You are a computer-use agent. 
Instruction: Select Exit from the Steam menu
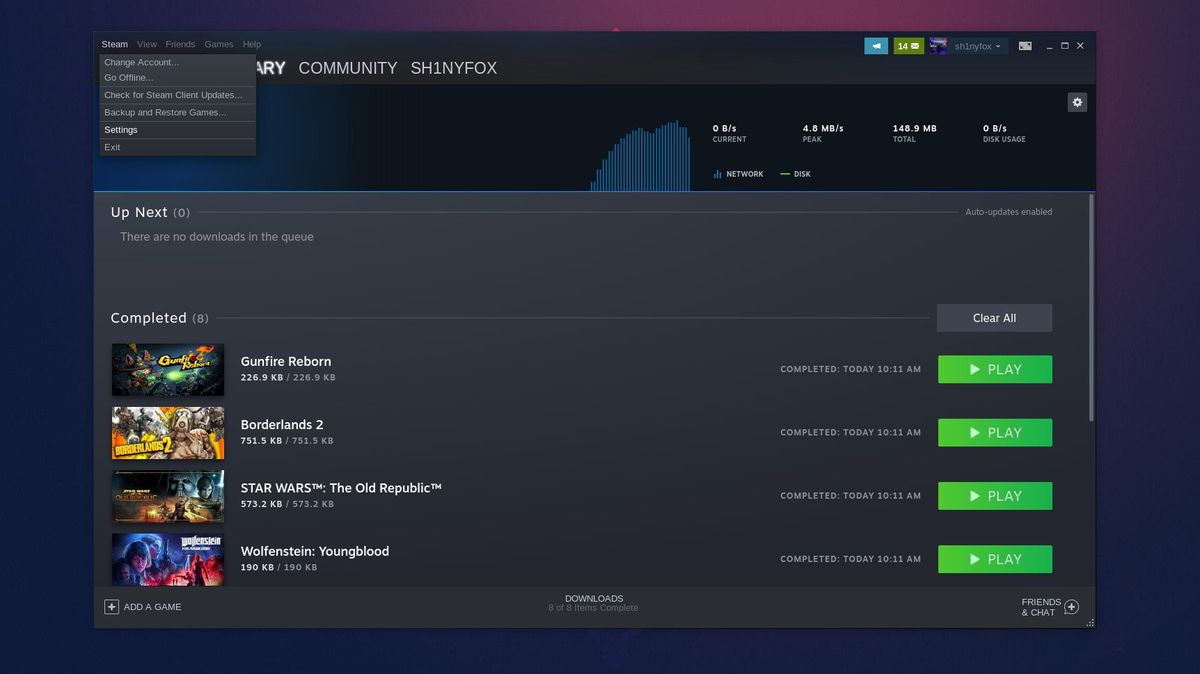point(177,147)
